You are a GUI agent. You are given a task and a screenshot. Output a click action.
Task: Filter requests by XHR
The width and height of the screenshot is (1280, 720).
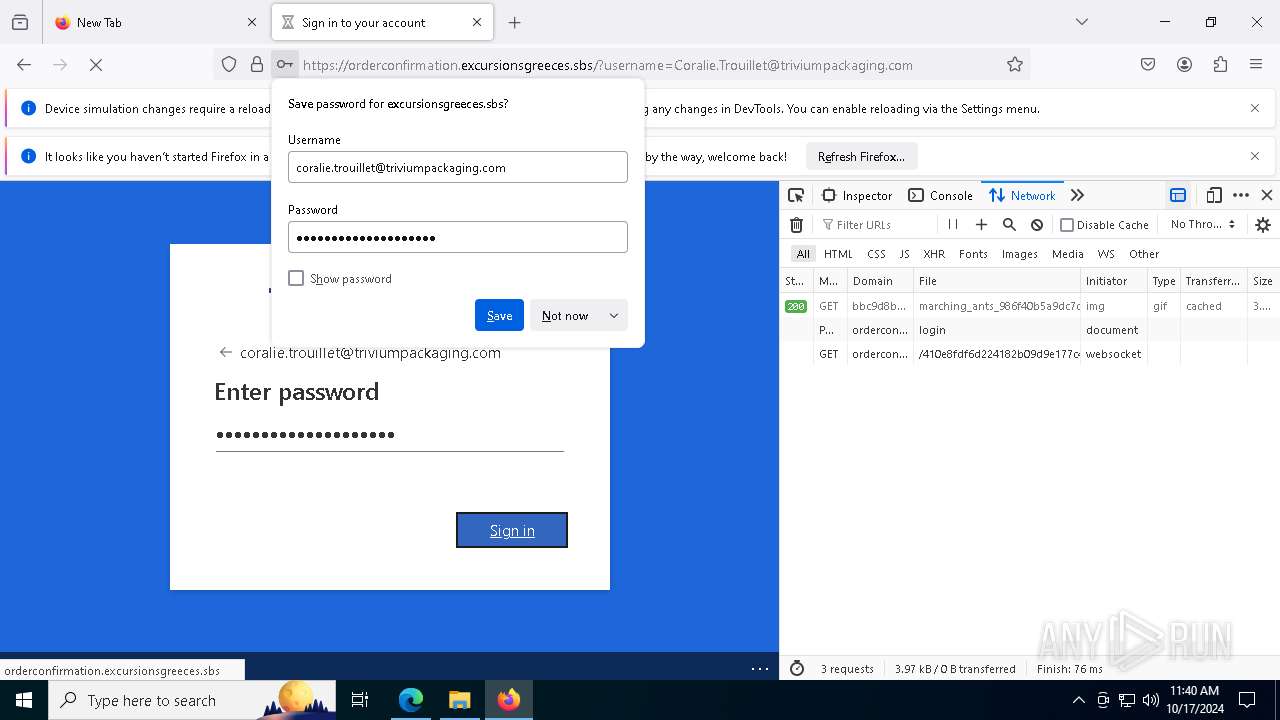click(934, 254)
